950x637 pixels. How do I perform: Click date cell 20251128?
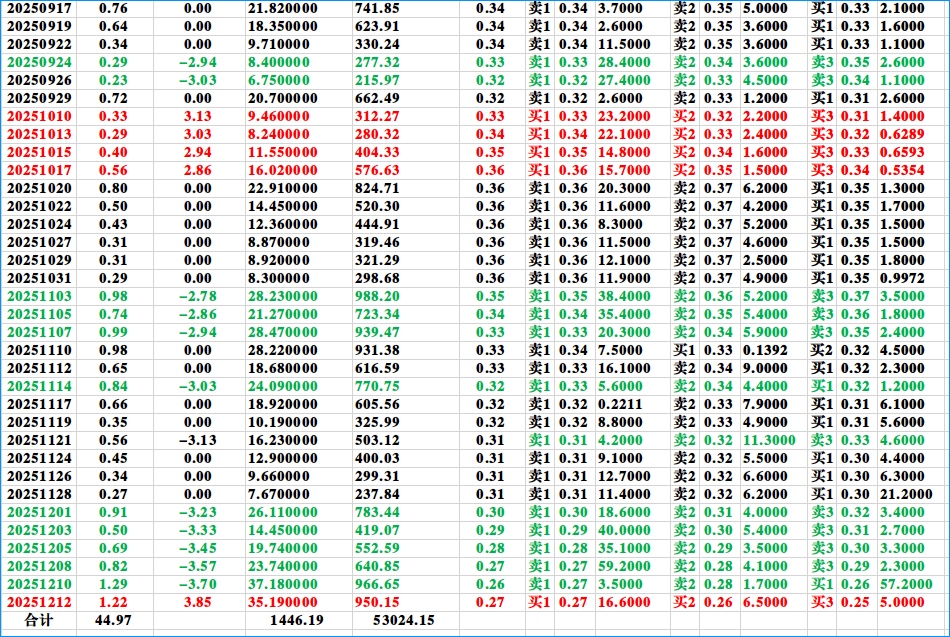(x=39, y=495)
